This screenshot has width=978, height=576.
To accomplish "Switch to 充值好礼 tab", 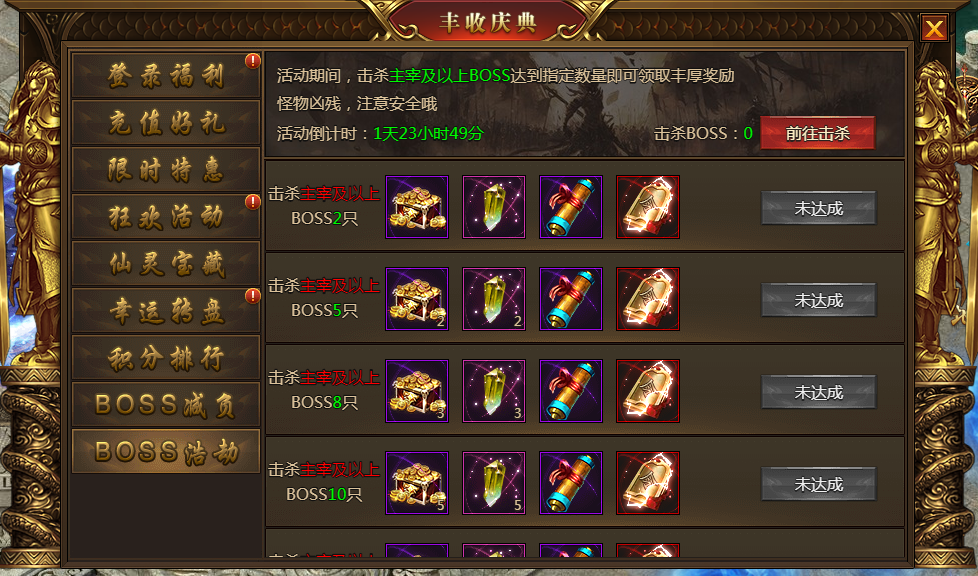I will (x=166, y=122).
